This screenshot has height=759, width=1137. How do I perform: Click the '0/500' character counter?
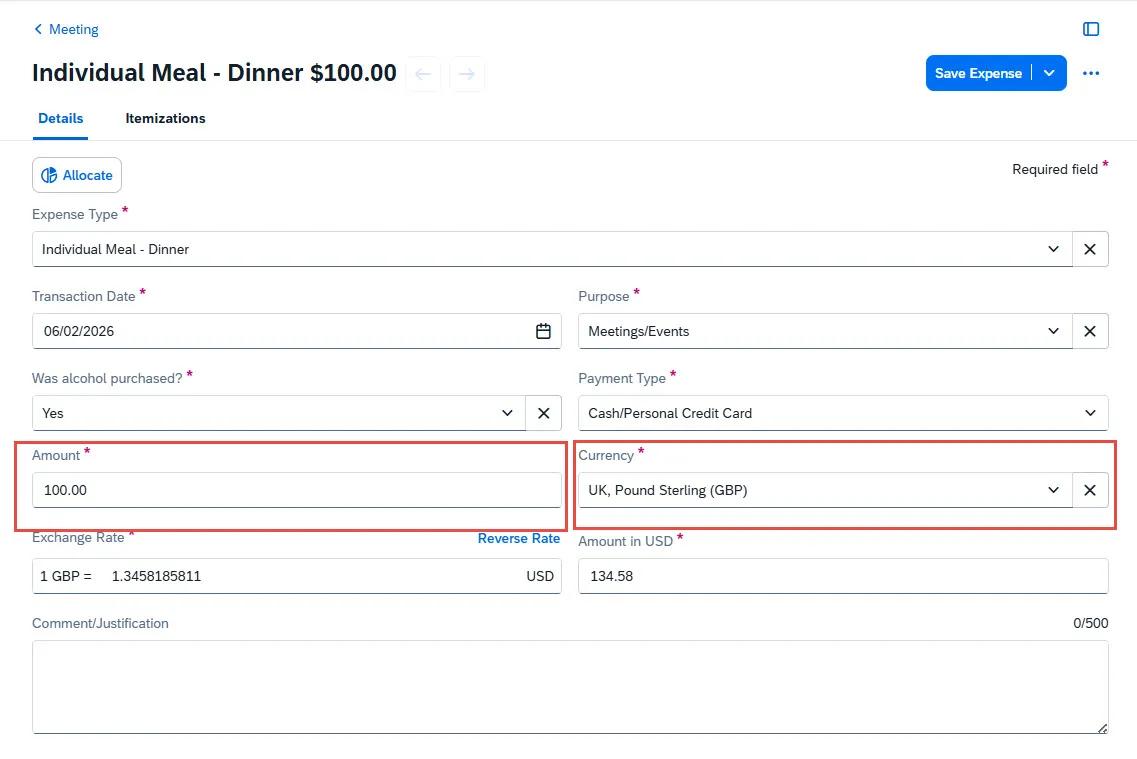(1091, 623)
